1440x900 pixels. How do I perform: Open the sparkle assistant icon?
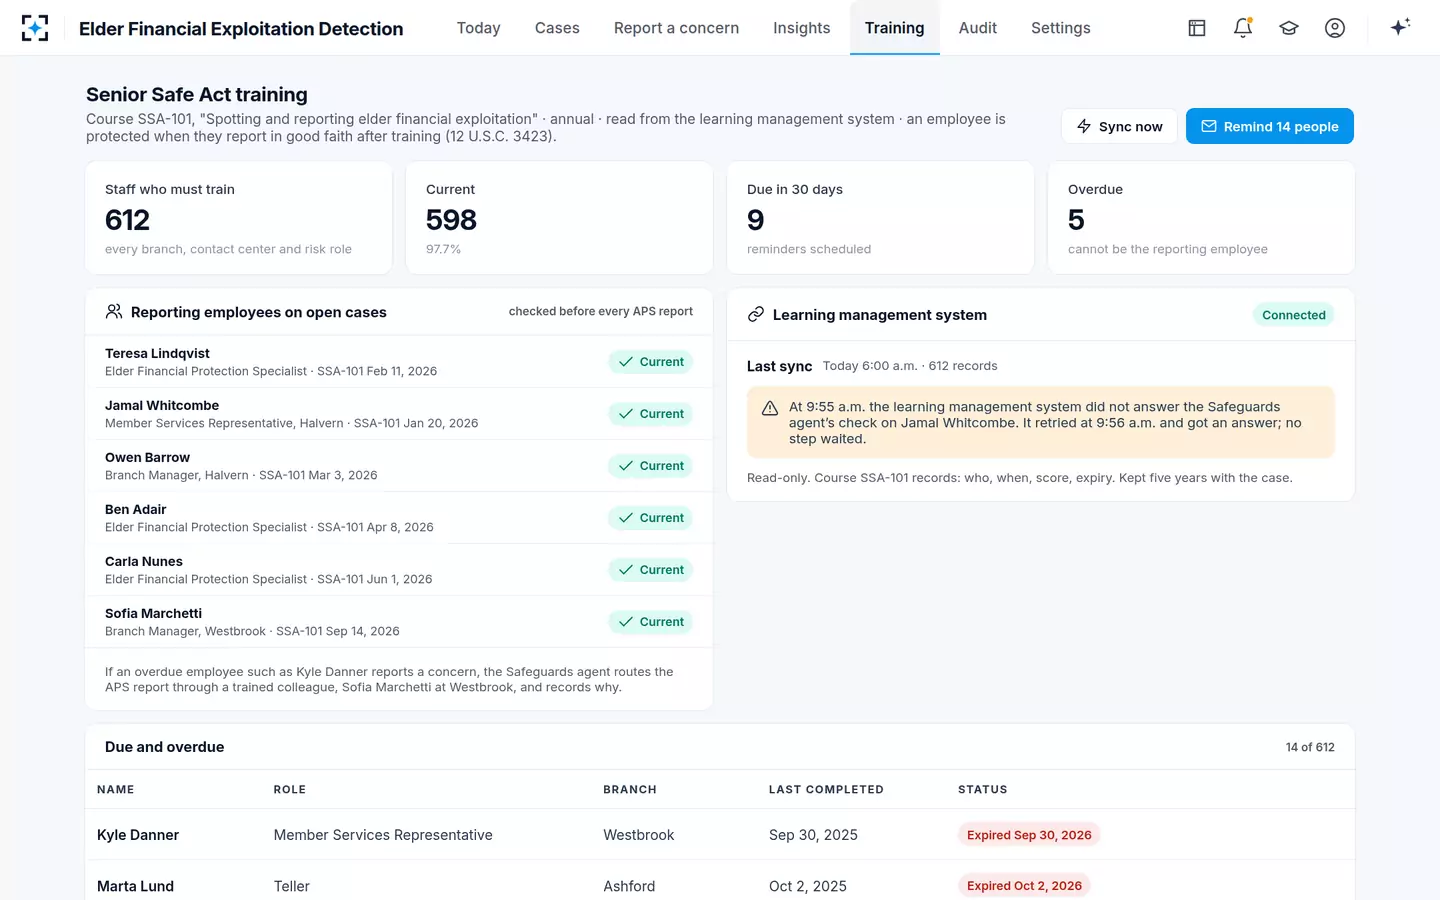[x=1400, y=27]
